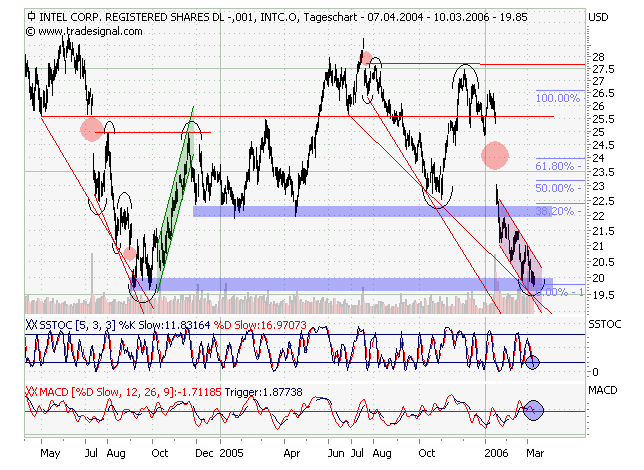The image size is (644, 470).
Task: Click the blue circle marker on MACD panel
Action: (x=534, y=409)
